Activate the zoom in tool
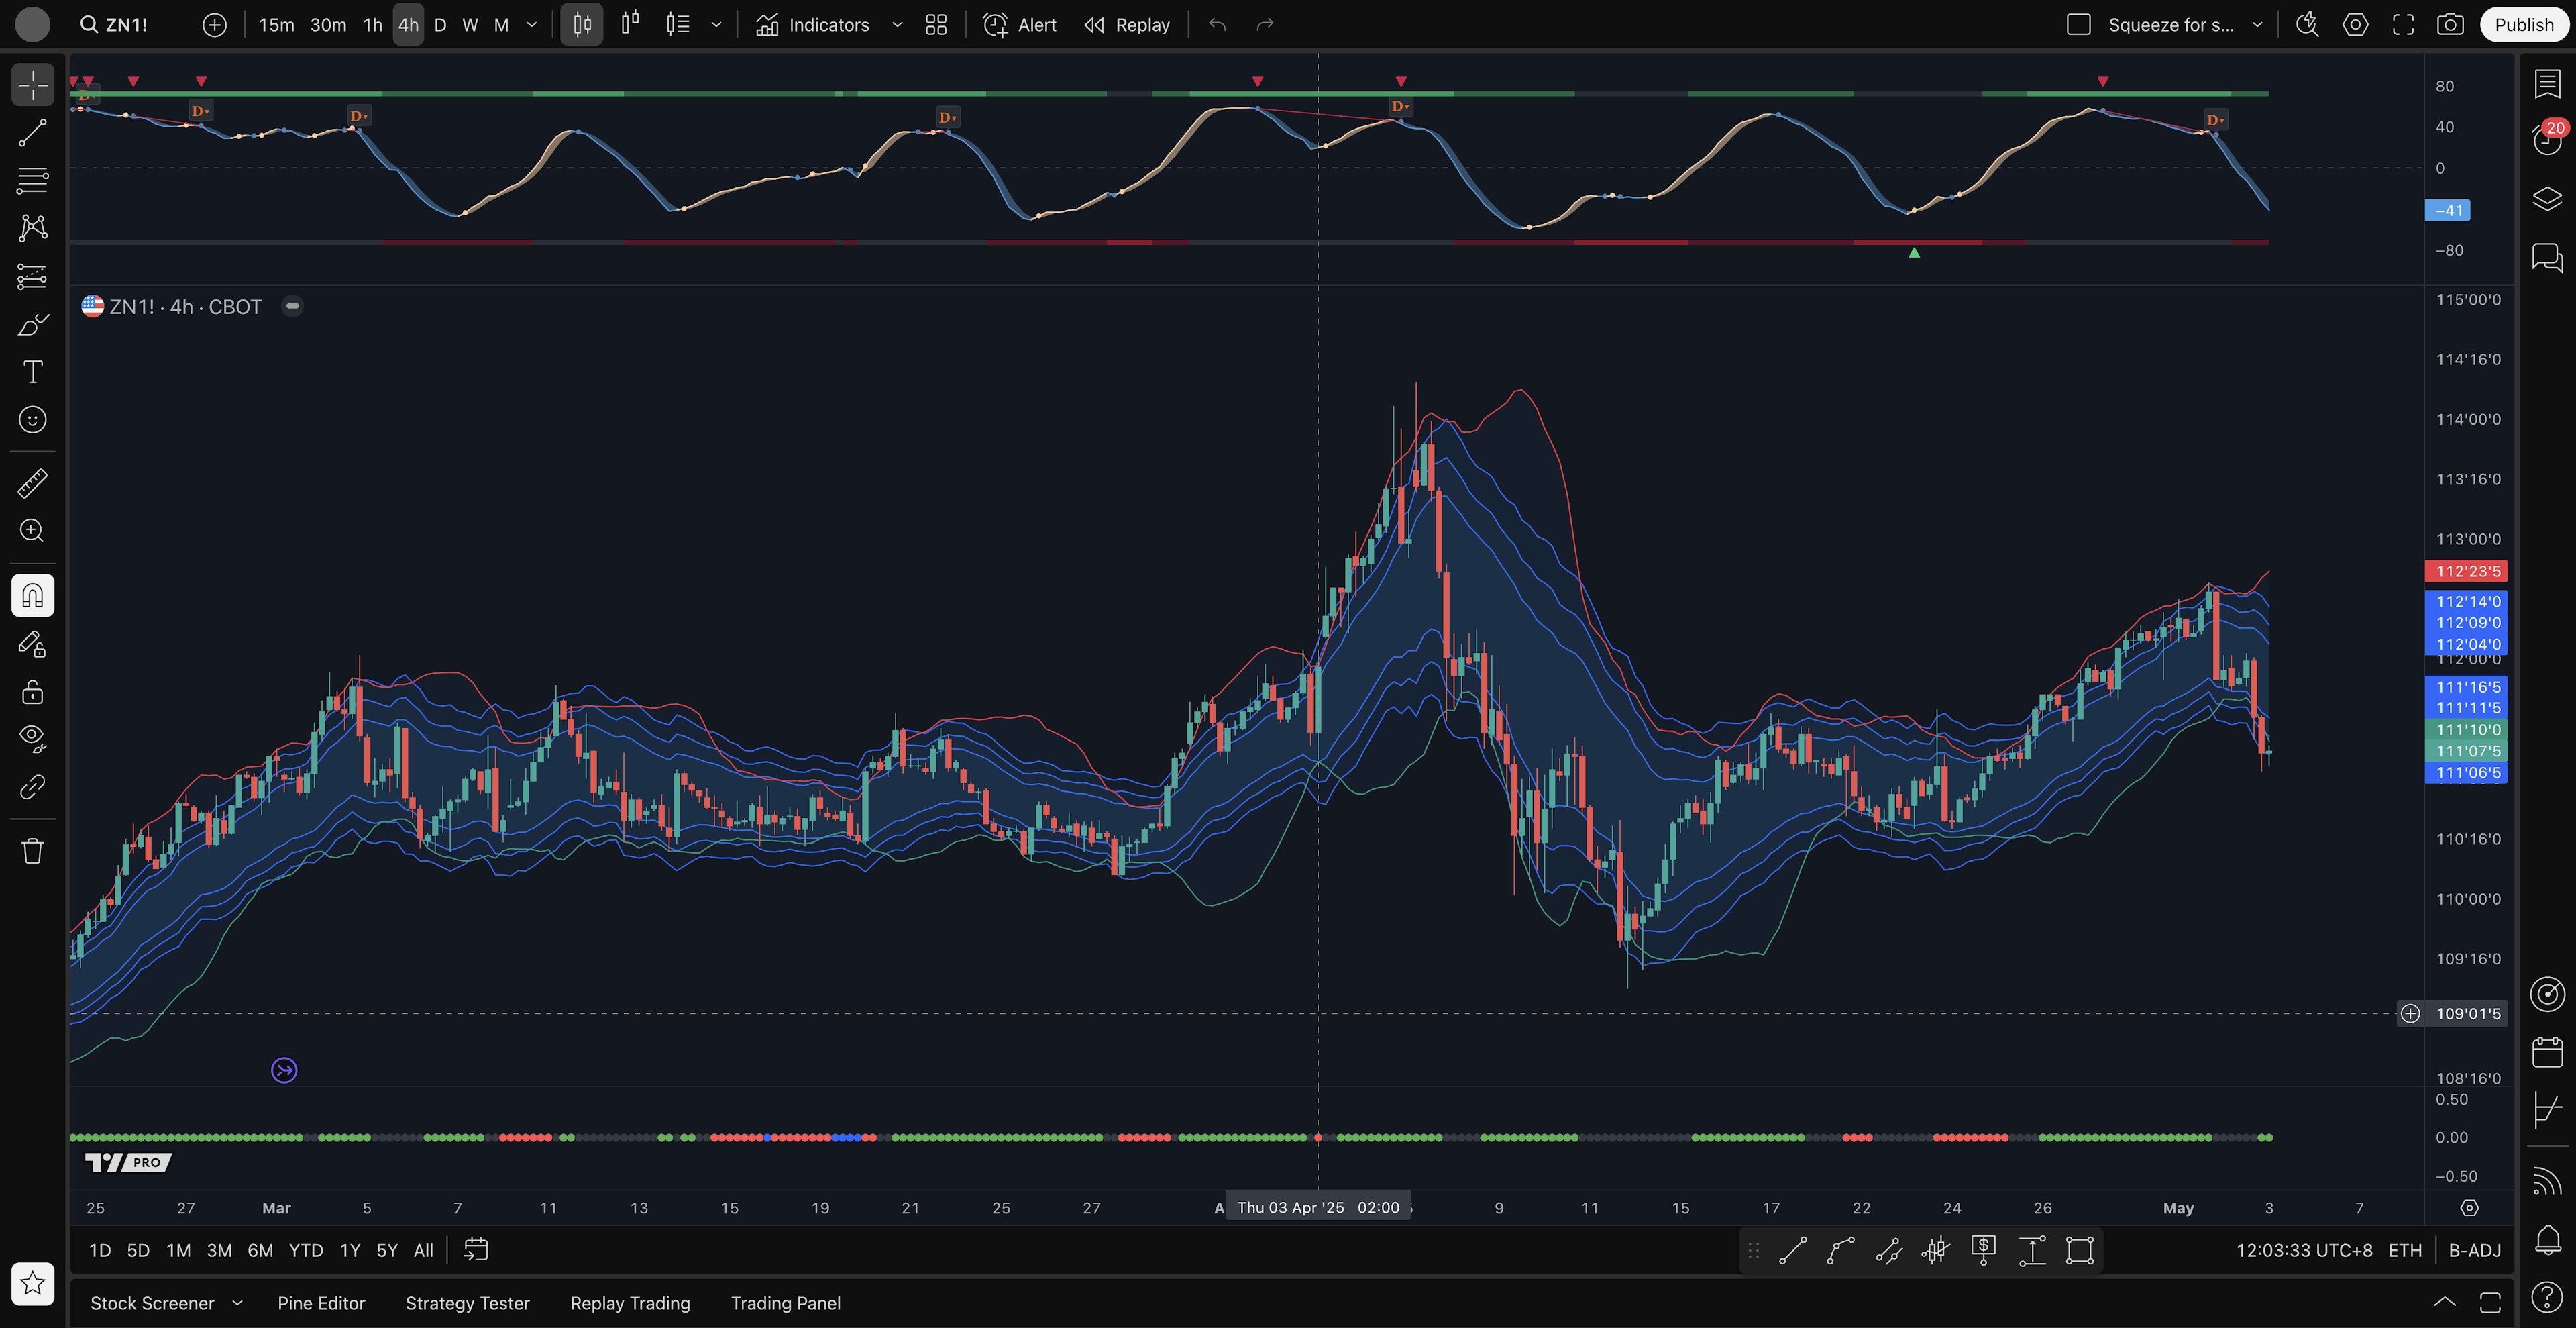The image size is (2576, 1328). [x=32, y=531]
